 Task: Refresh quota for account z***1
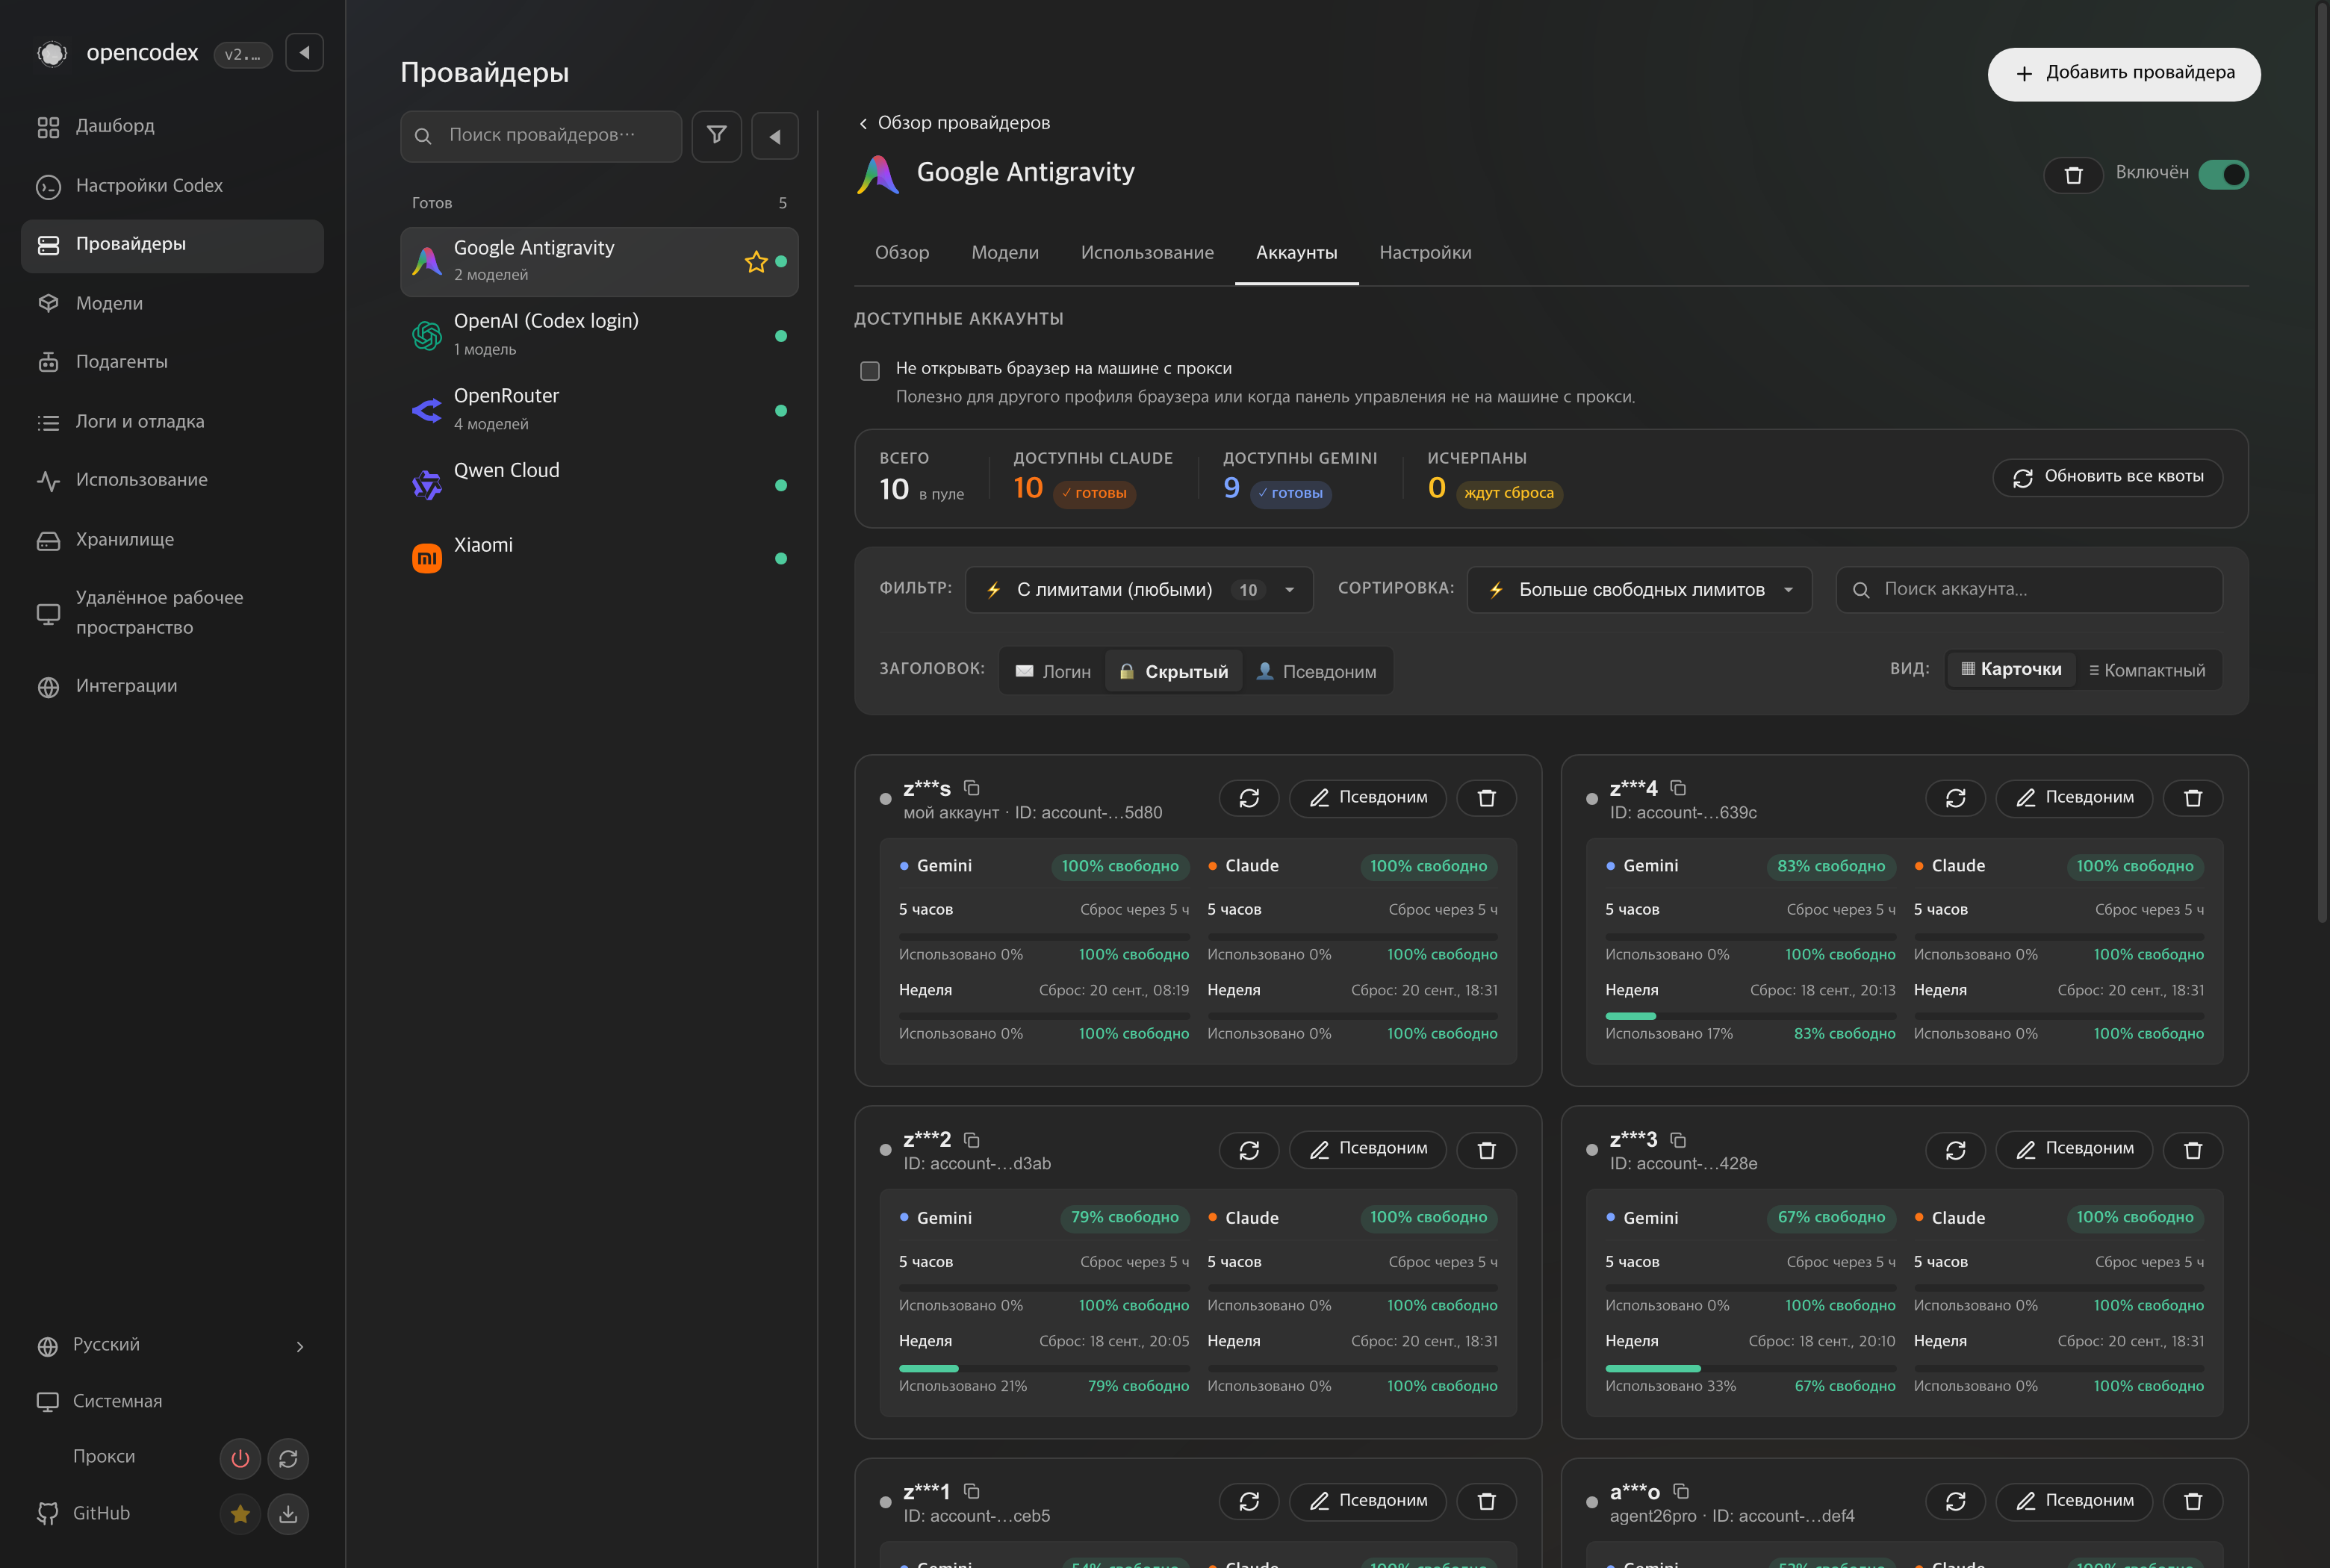click(x=1248, y=1501)
